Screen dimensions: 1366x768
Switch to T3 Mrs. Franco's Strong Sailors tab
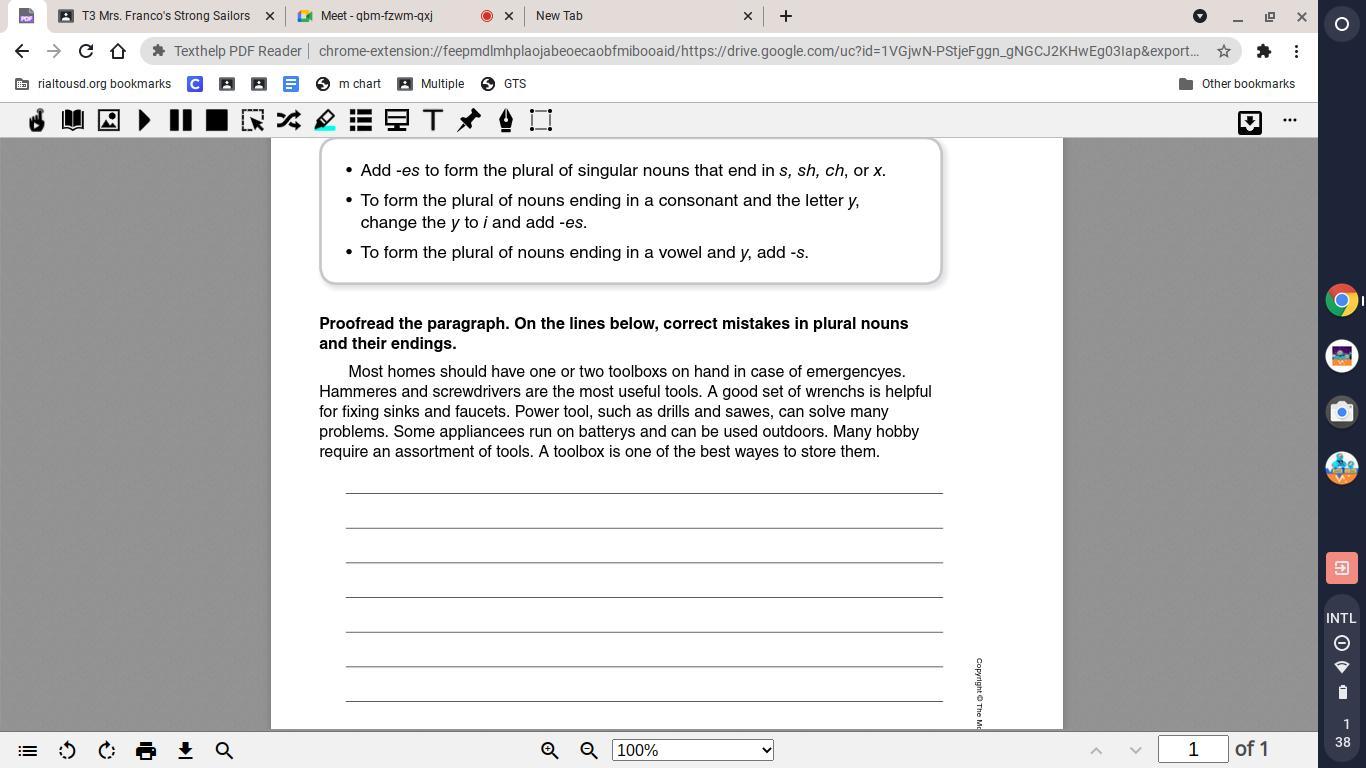165,16
